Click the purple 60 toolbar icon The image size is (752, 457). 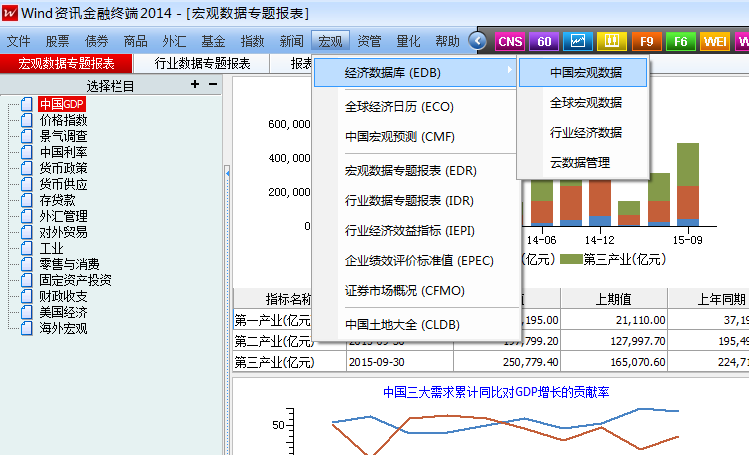tap(544, 41)
